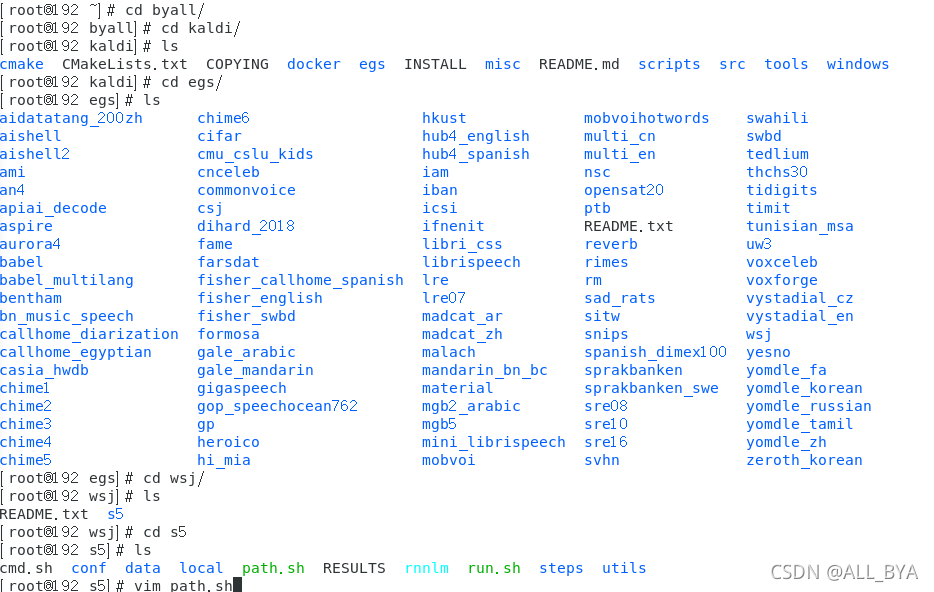The height and width of the screenshot is (592, 934).
Task: Select the wsj directory entry
Action: click(758, 334)
